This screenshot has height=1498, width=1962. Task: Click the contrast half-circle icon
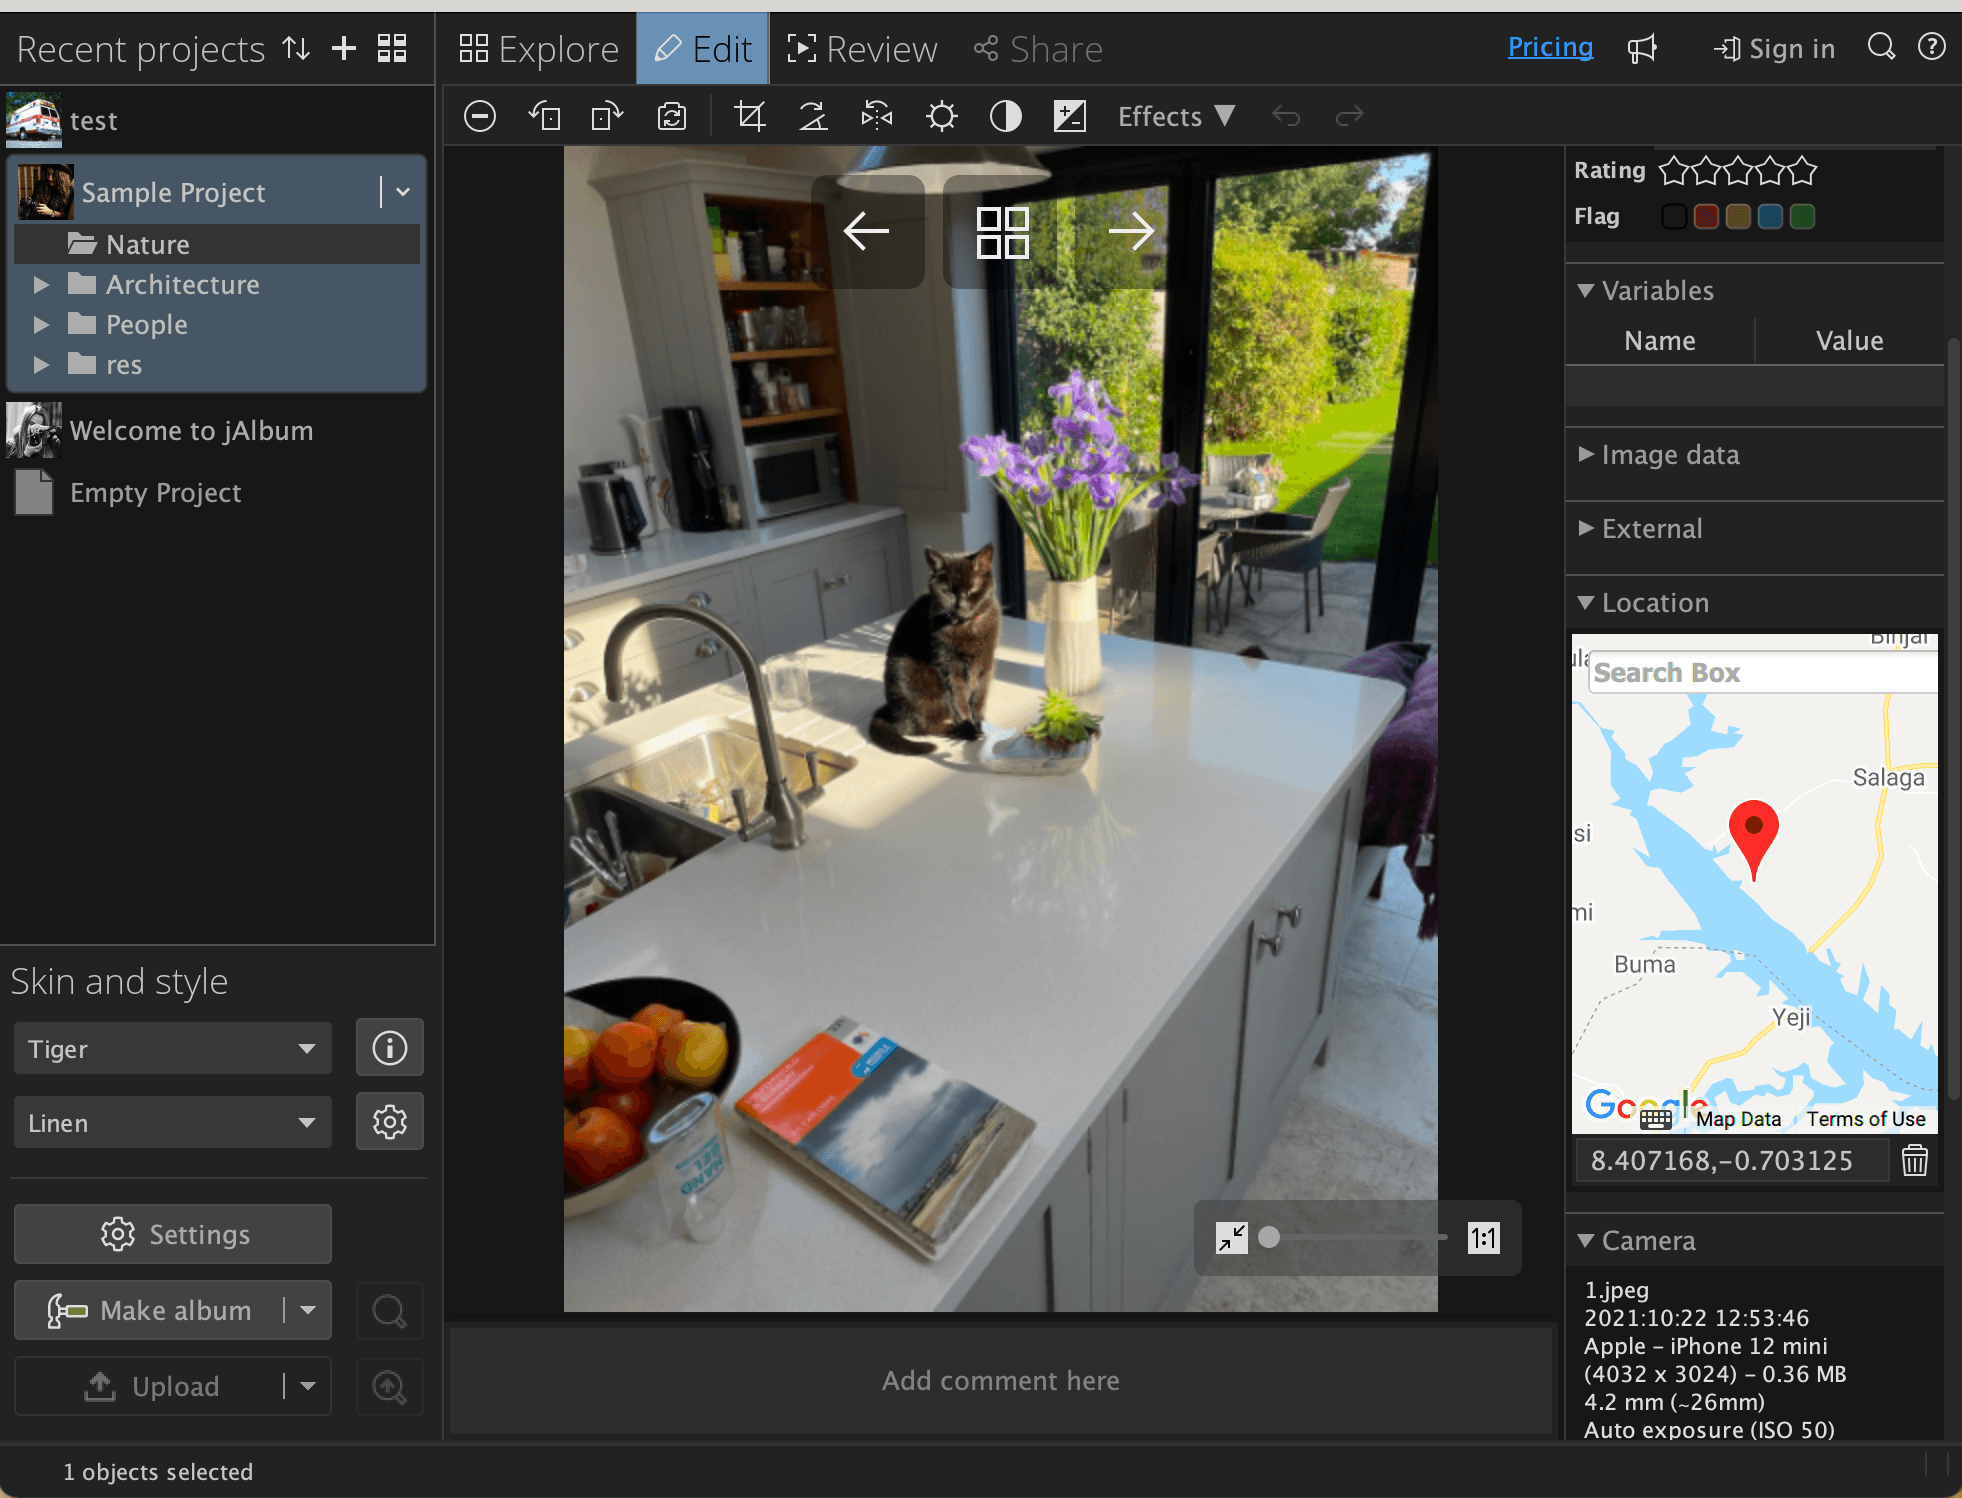click(1005, 117)
